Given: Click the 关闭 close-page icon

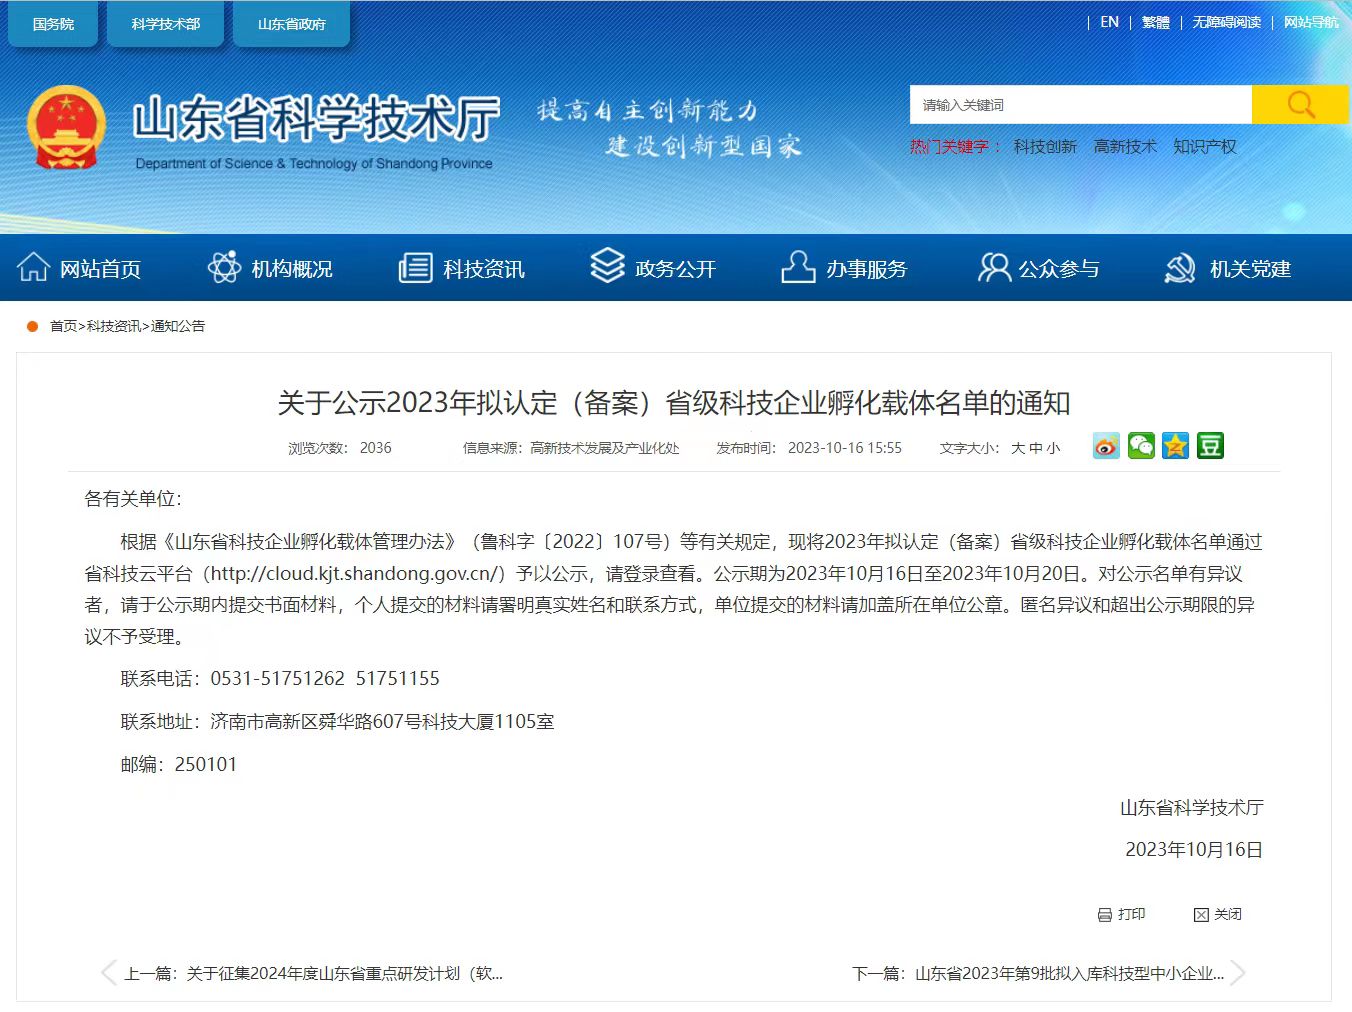Looking at the screenshot, I should click(1201, 915).
